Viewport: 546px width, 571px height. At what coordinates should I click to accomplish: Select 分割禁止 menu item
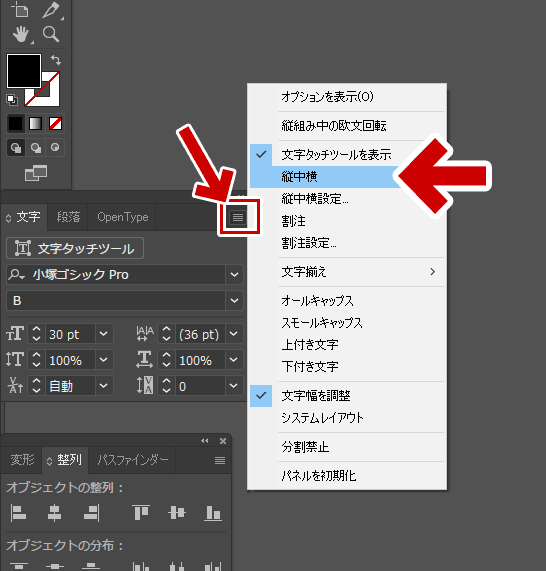[347, 447]
